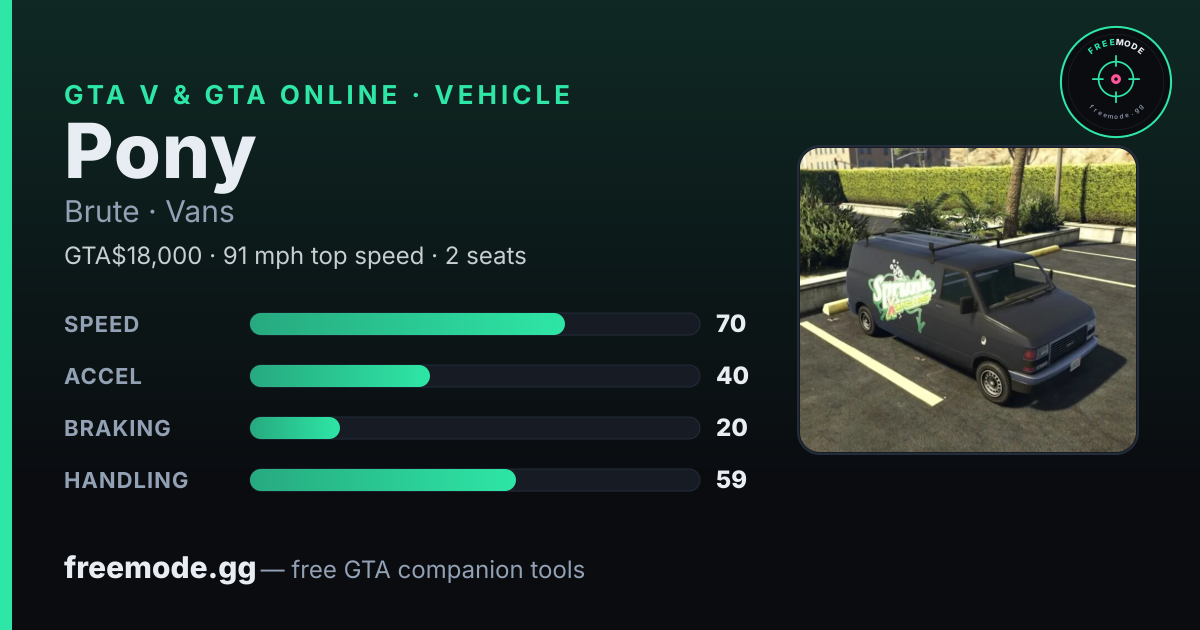The height and width of the screenshot is (630, 1200).
Task: Click the handling value 59
Action: click(x=731, y=480)
